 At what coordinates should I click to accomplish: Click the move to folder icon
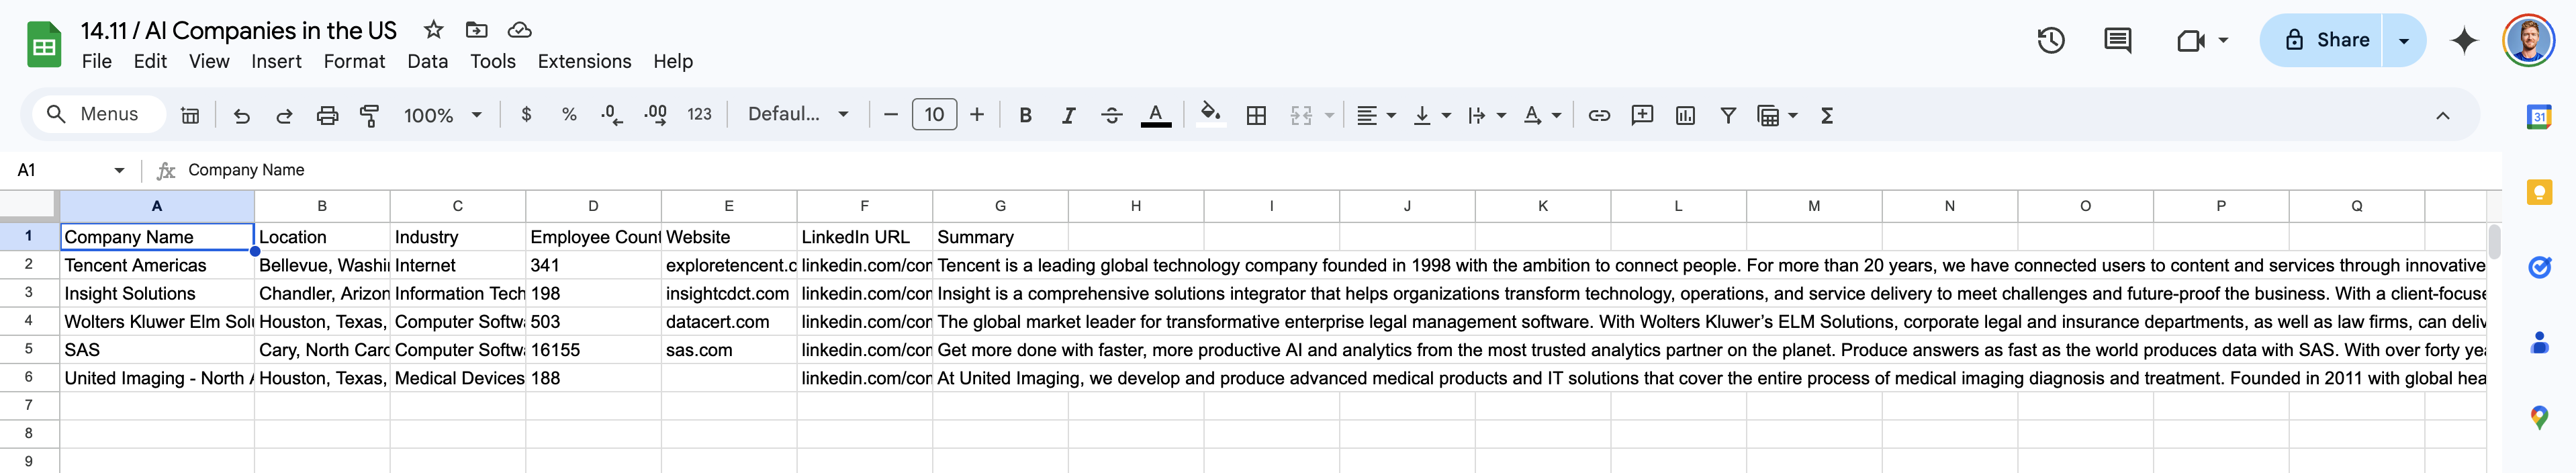pyautogui.click(x=477, y=30)
